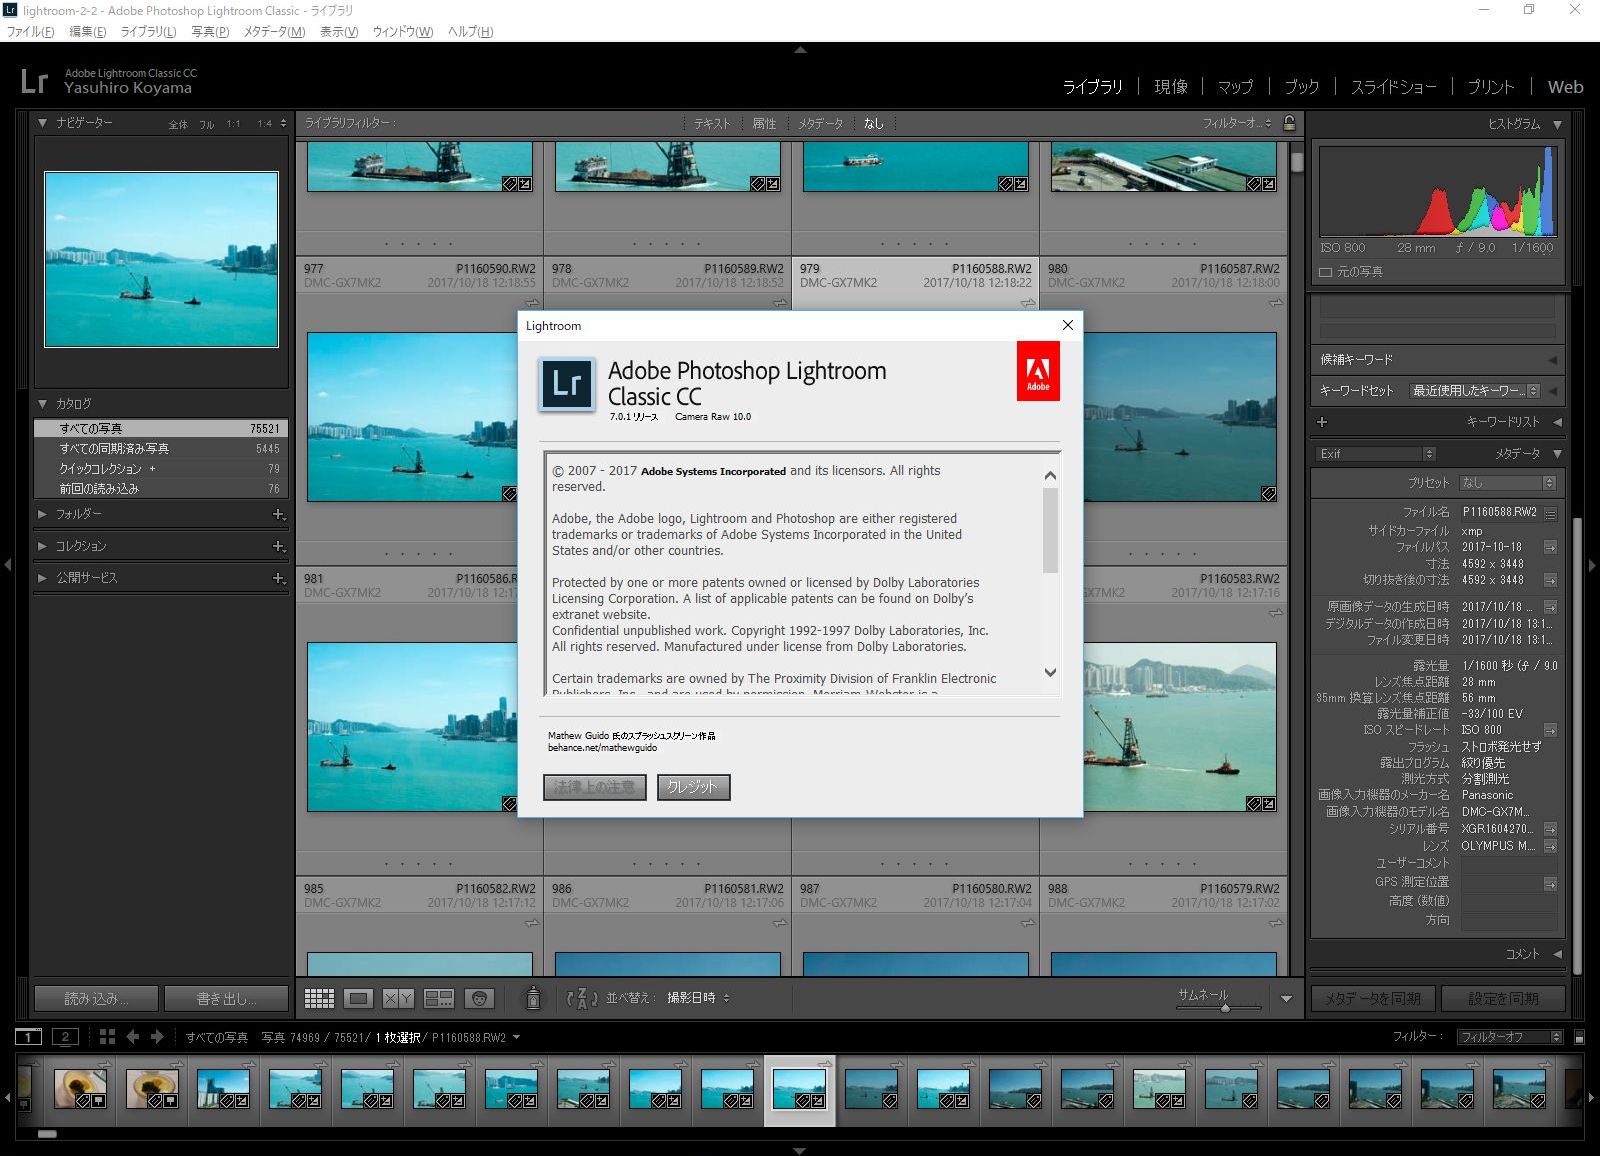Reverse sort order with the ZA icon
Image resolution: width=1600 pixels, height=1156 pixels.
click(x=580, y=998)
